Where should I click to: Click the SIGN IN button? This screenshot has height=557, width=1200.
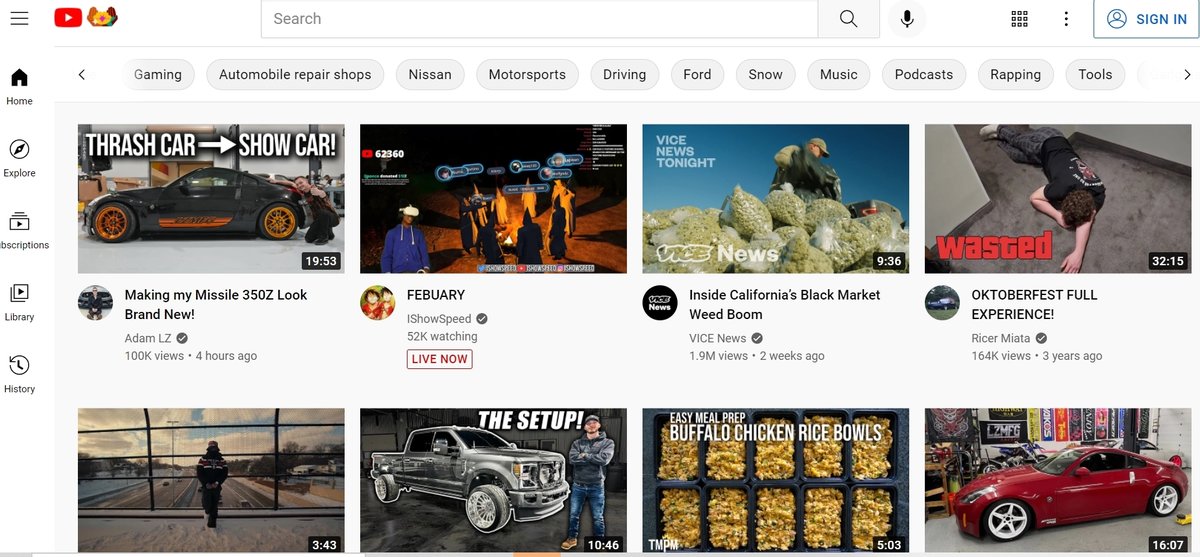[x=1146, y=19]
